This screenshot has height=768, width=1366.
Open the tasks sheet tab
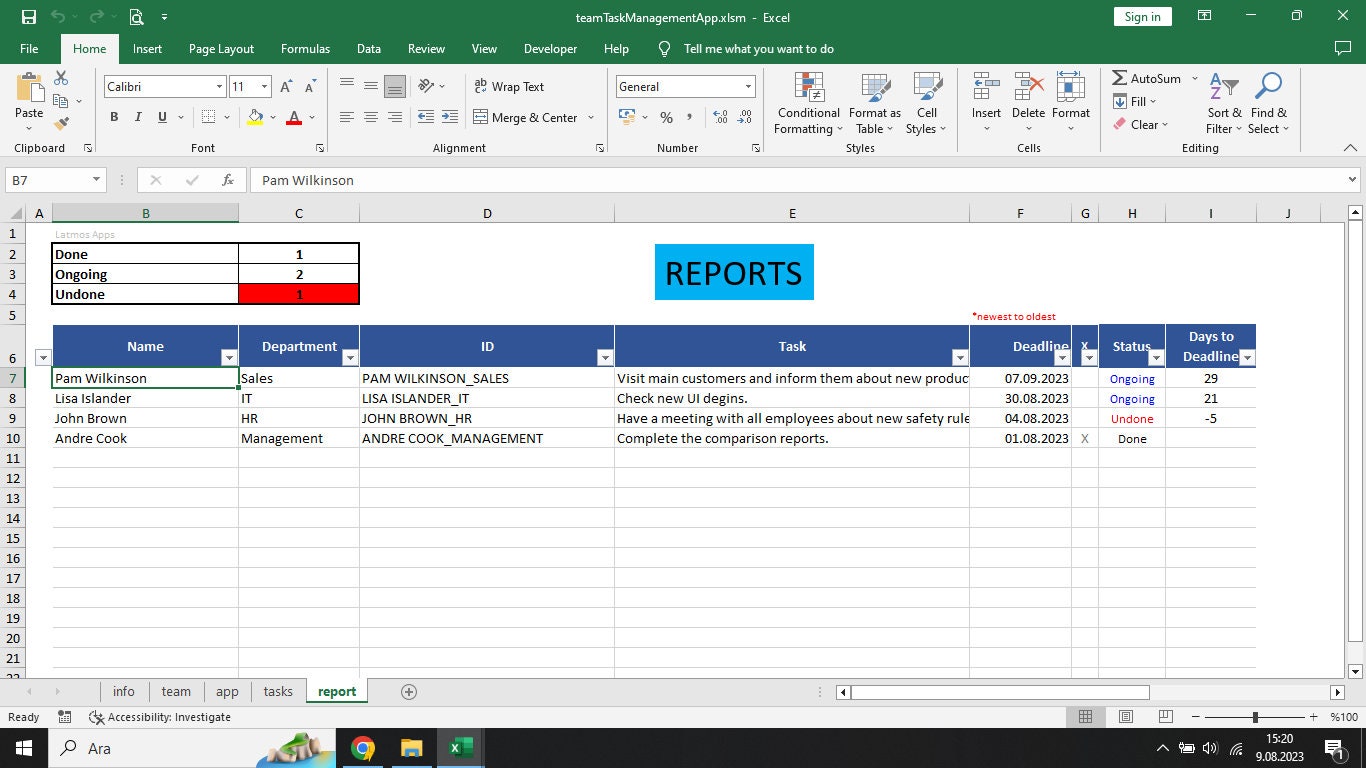[277, 691]
